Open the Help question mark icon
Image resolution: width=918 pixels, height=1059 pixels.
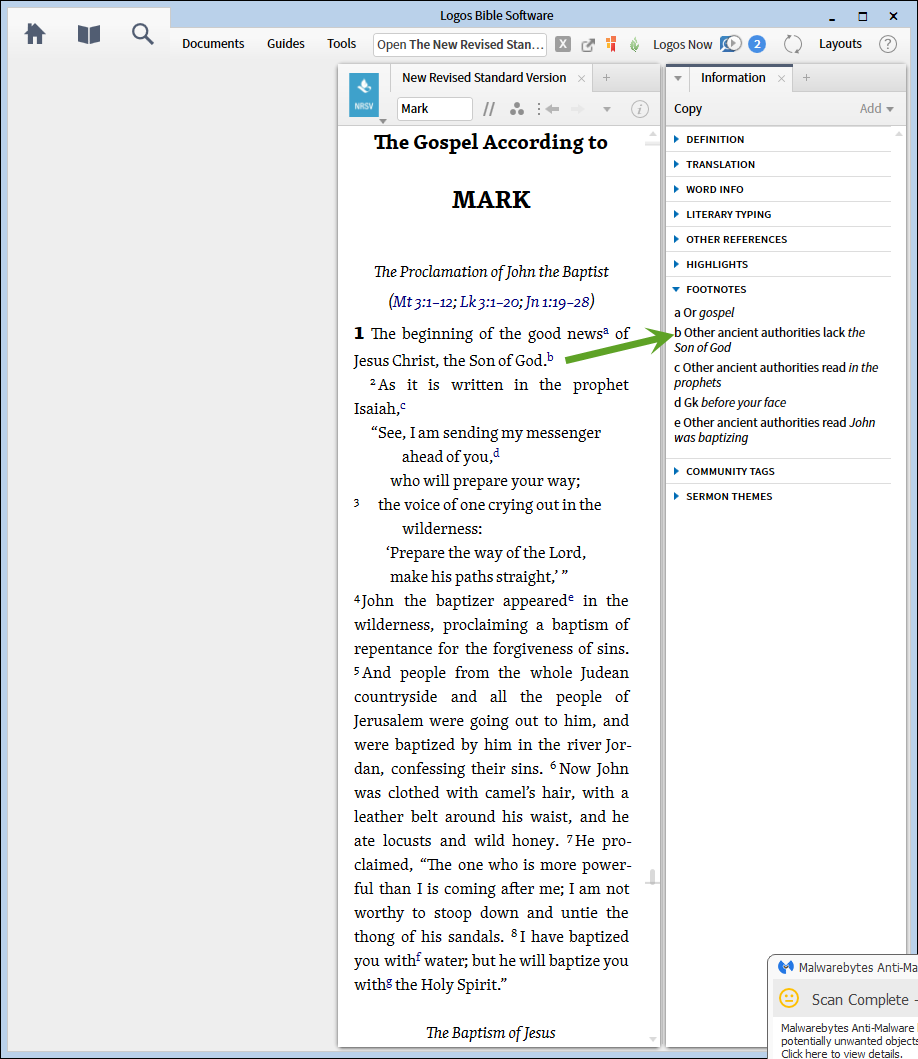coord(888,45)
